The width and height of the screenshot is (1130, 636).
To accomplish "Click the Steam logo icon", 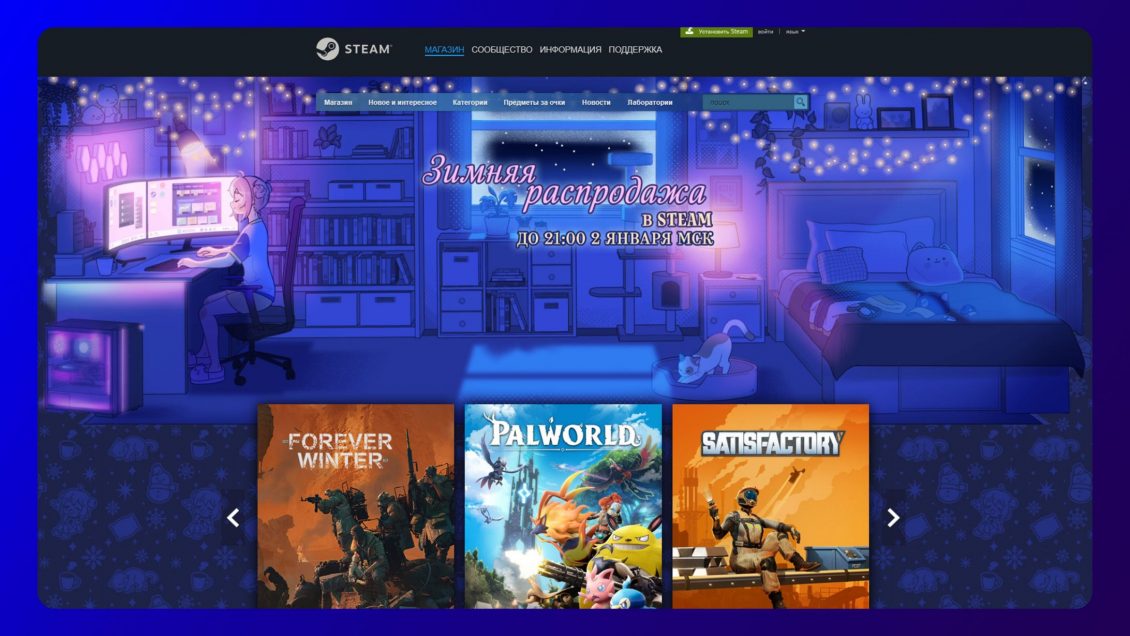I will click(327, 49).
